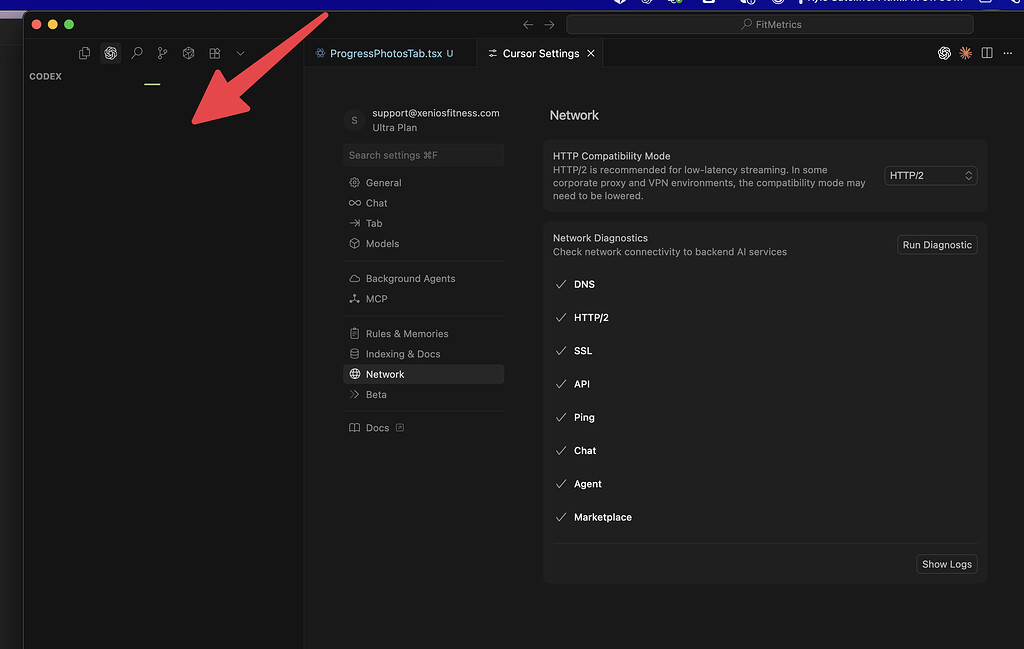Select the Beta section in settings
Image resolution: width=1024 pixels, height=649 pixels.
378,394
